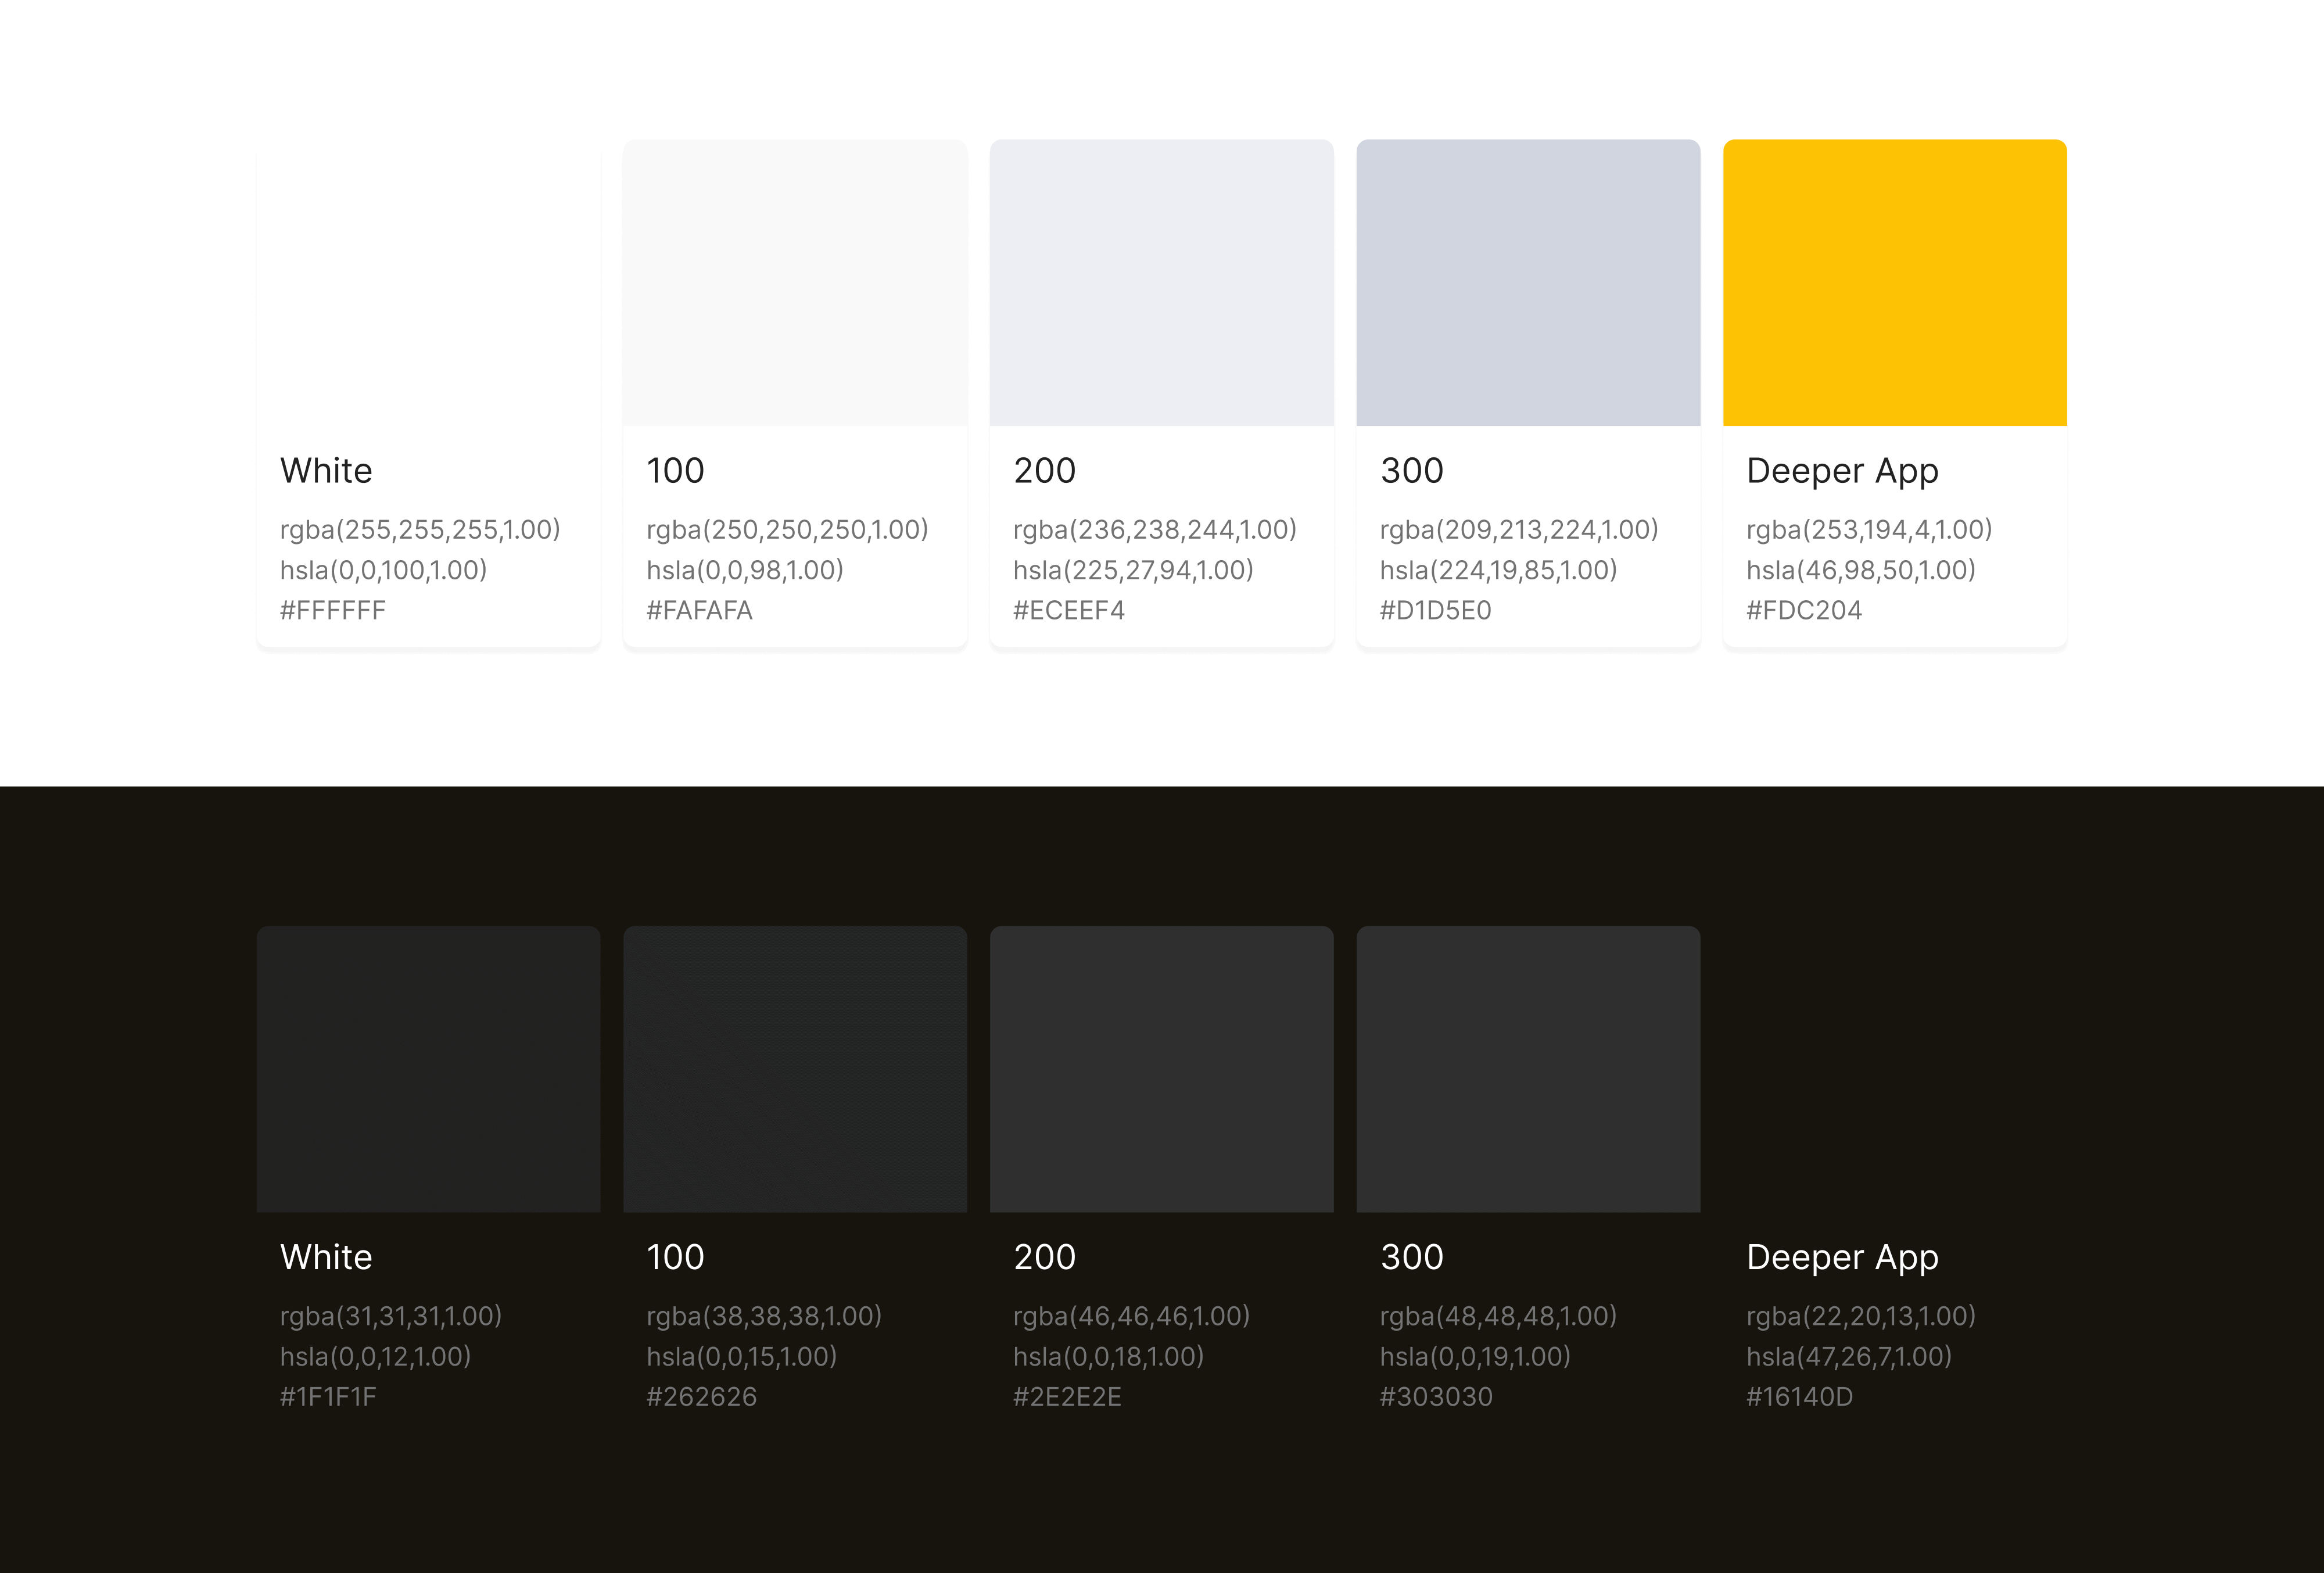Select the light 200 swatch #ECEEF4

(1162, 283)
